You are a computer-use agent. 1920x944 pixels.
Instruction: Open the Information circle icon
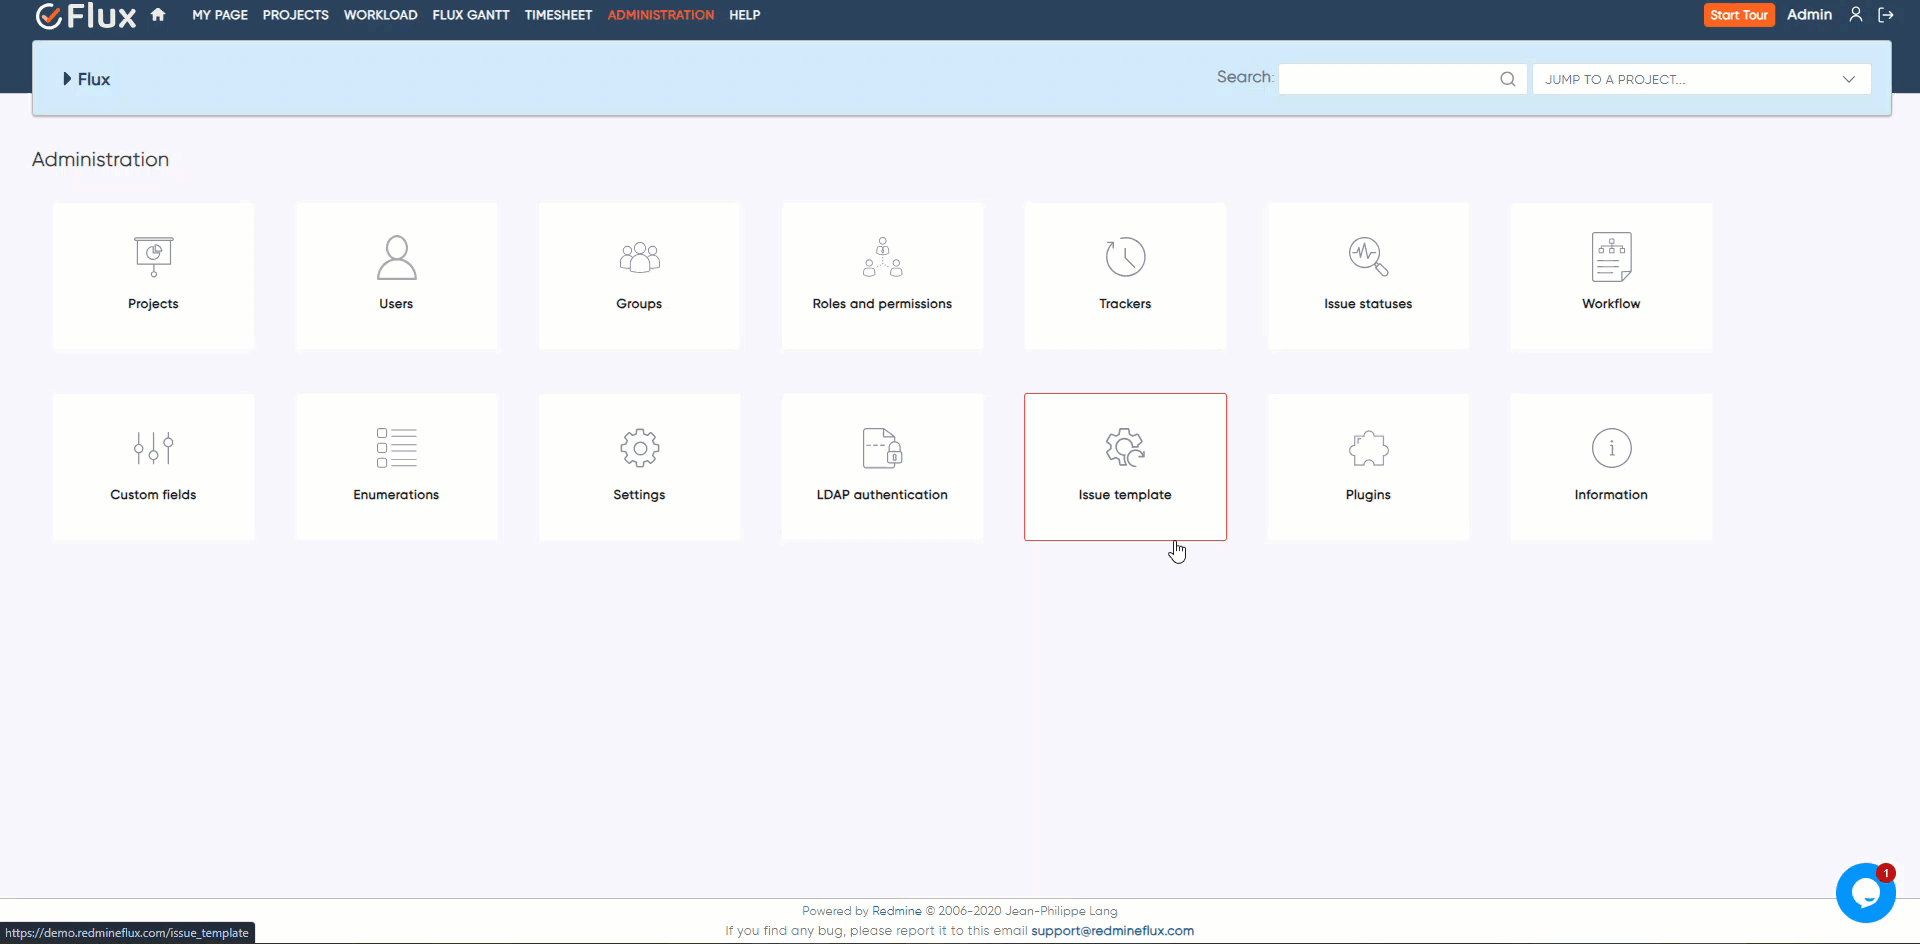point(1611,448)
